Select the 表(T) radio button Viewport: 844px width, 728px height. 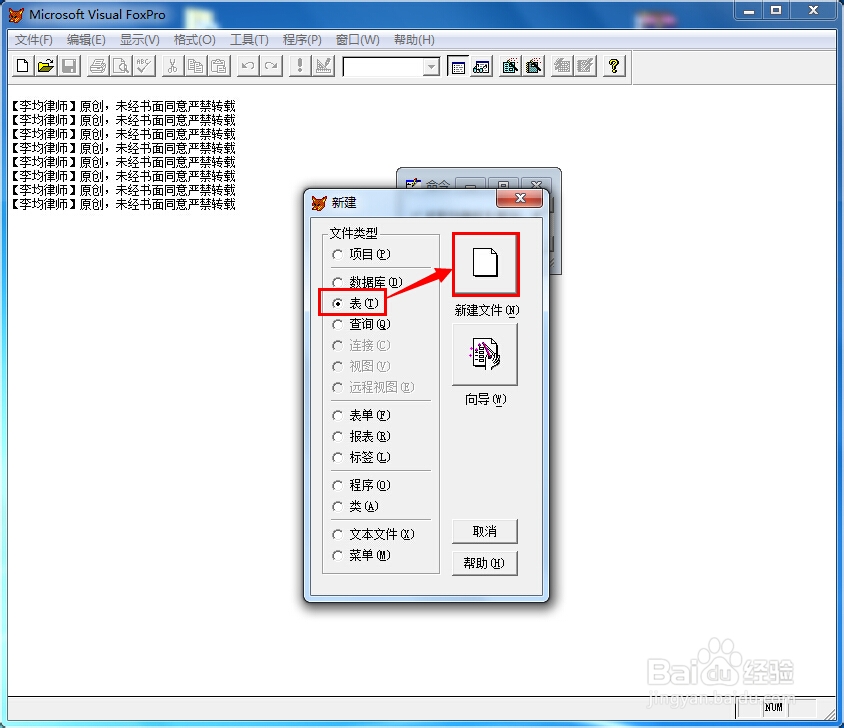tap(337, 303)
